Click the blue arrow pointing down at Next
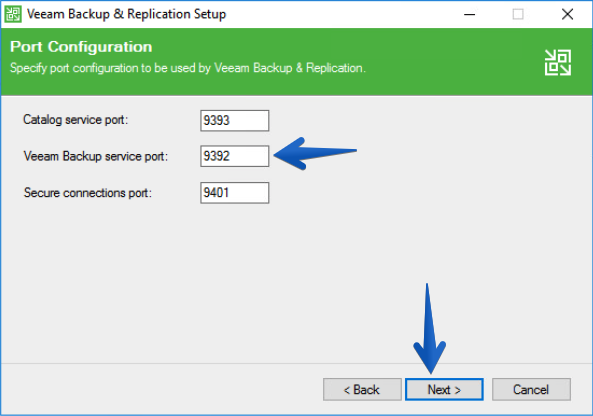 (429, 328)
